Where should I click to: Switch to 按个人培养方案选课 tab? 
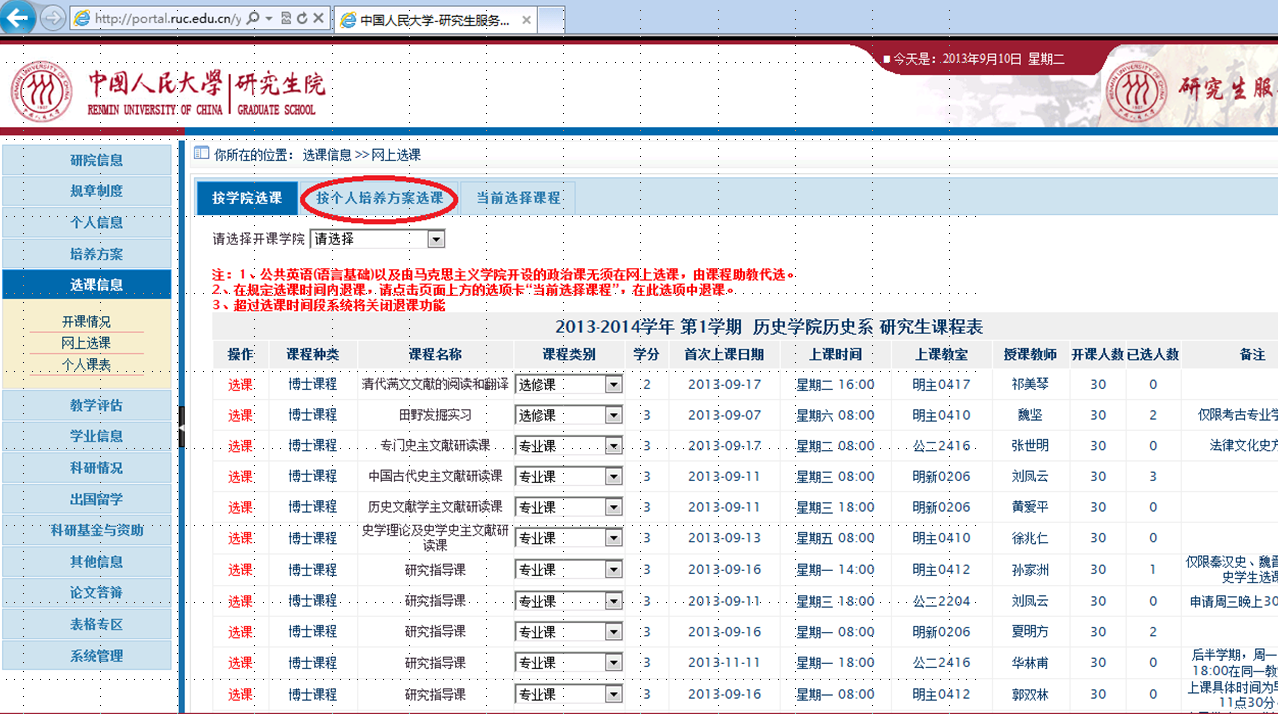[379, 198]
